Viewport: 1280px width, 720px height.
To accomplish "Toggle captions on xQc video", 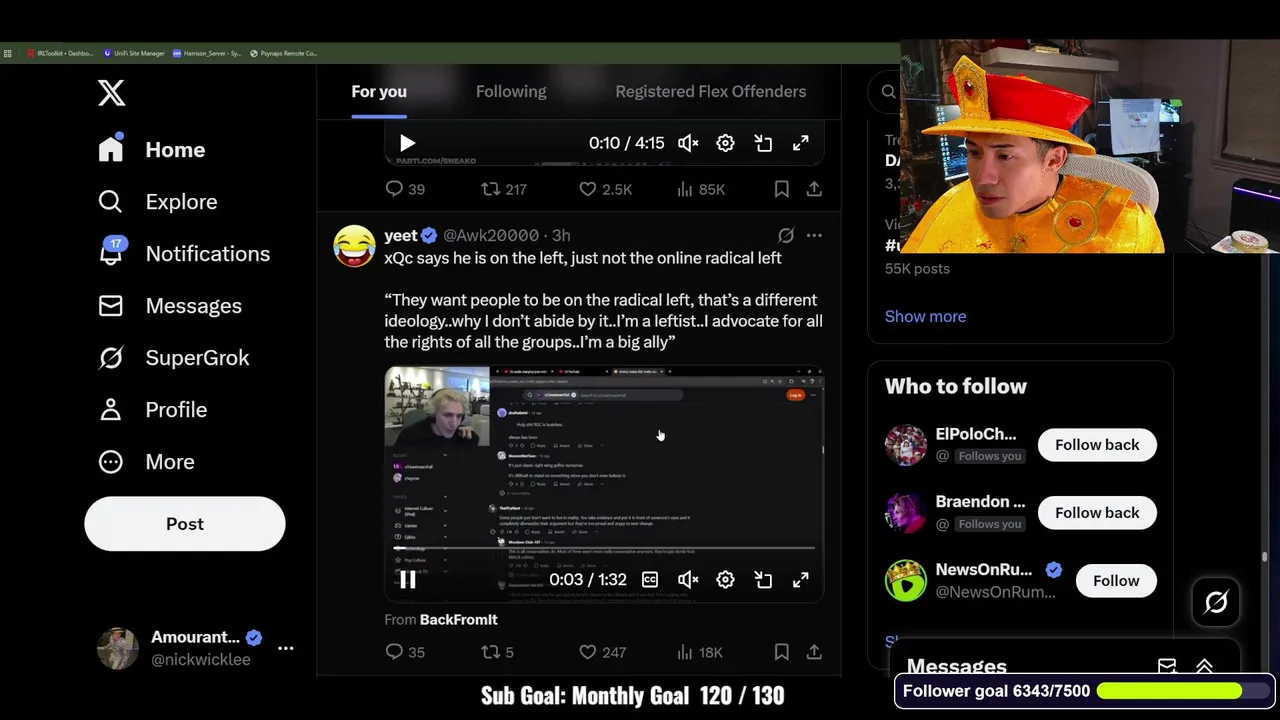I will click(x=650, y=579).
